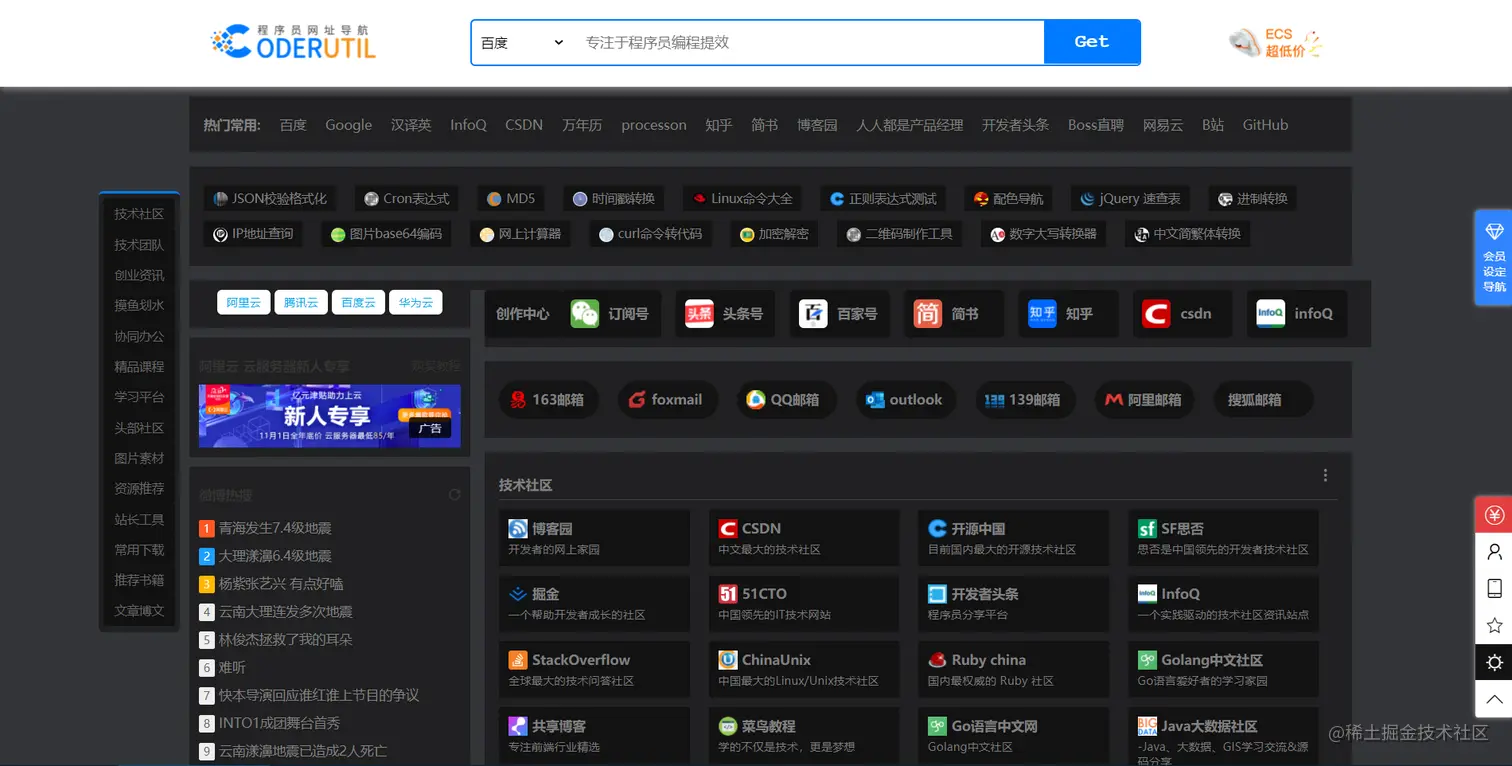Select 技术团队 in the left sidebar
The image size is (1512, 766).
point(139,245)
